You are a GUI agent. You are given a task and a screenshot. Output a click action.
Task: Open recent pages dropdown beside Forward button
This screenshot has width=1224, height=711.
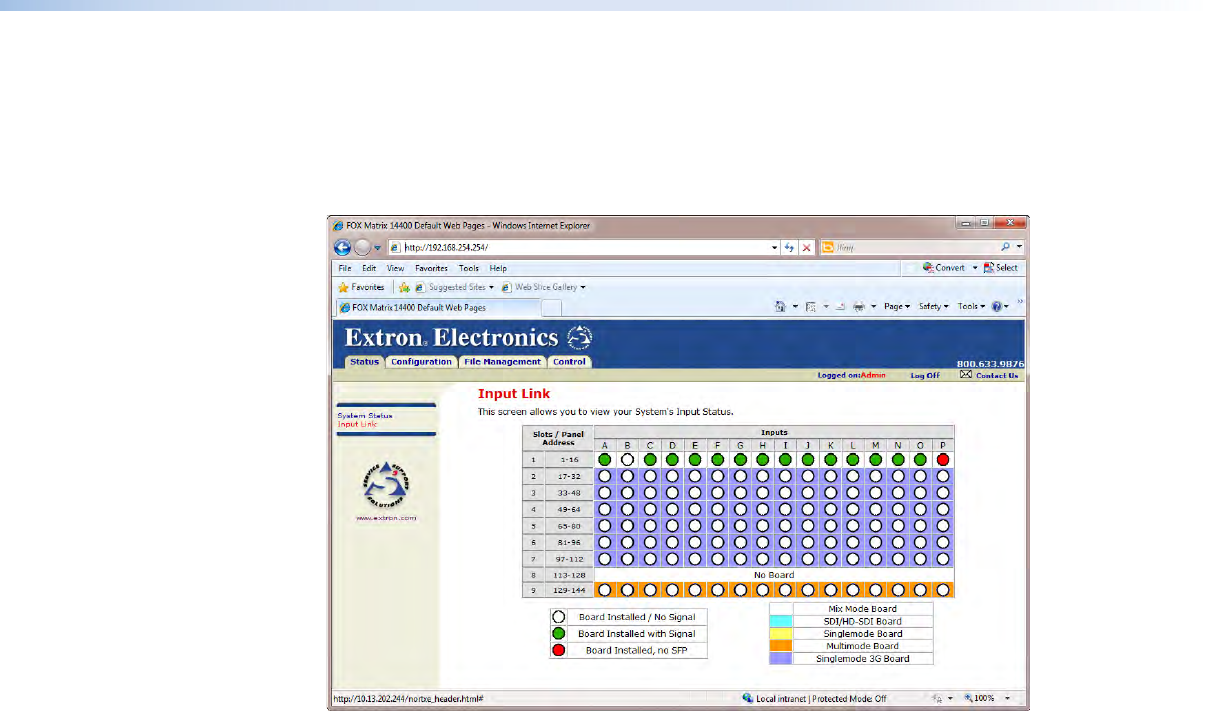click(x=378, y=248)
